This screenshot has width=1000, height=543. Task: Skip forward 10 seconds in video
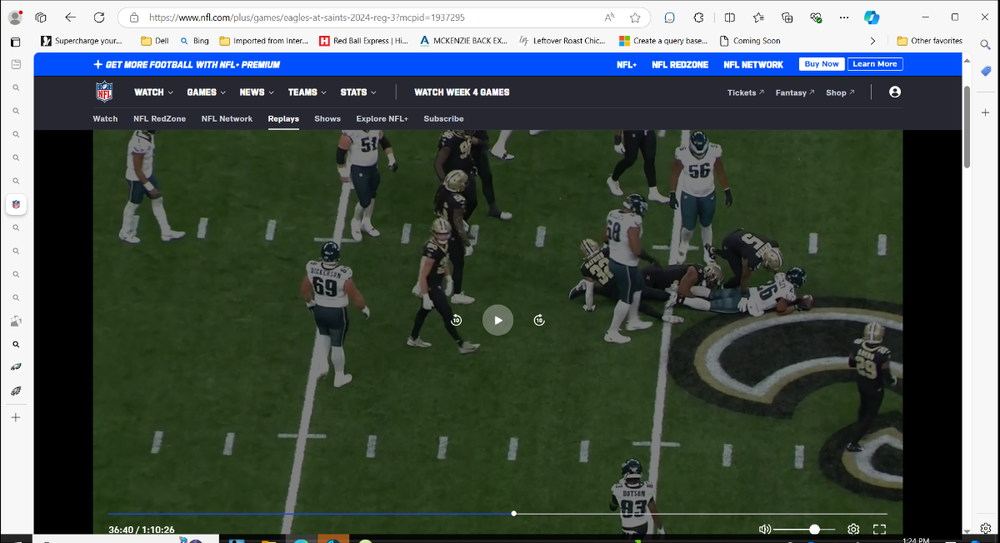click(539, 320)
